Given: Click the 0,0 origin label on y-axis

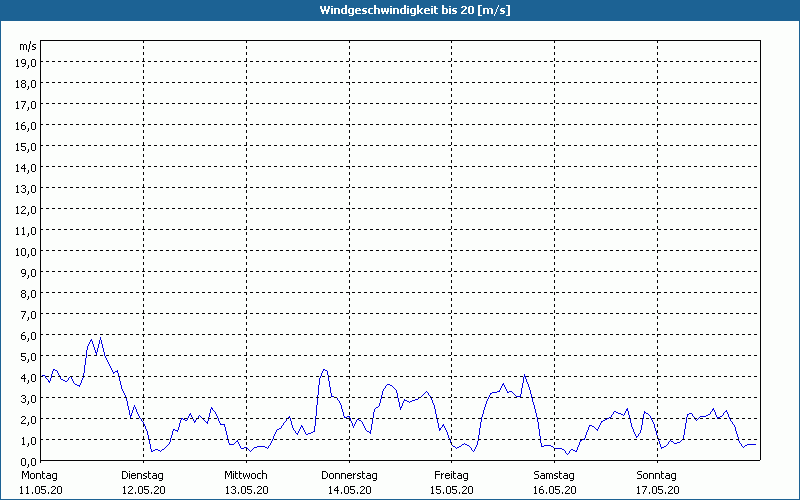Looking at the screenshot, I should [29, 461].
